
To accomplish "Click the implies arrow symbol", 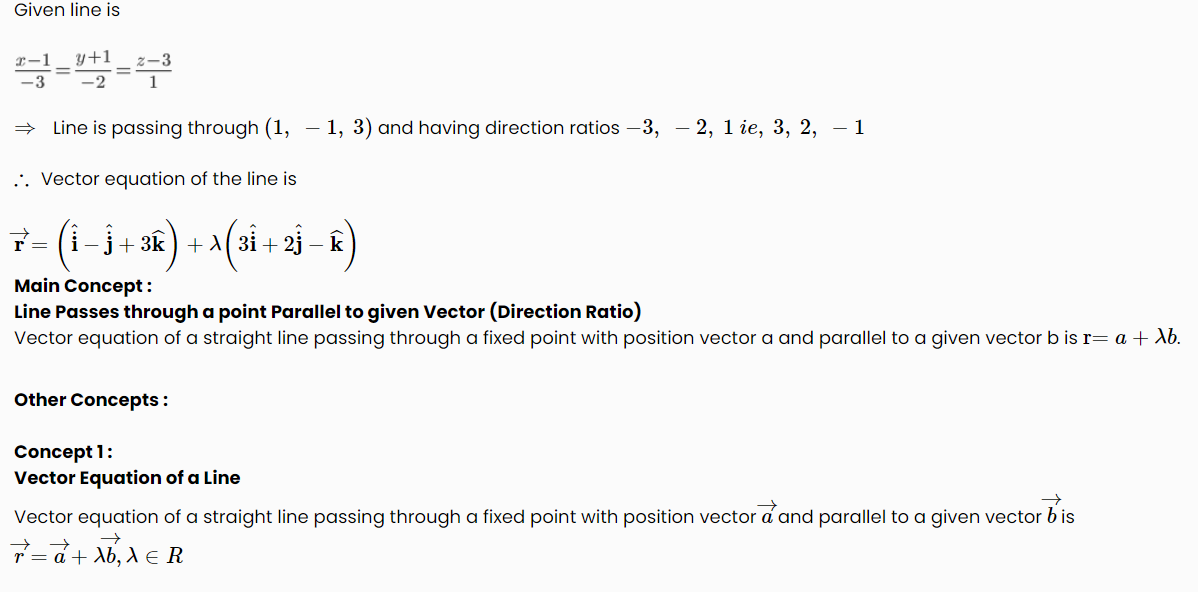I will coord(24,128).
